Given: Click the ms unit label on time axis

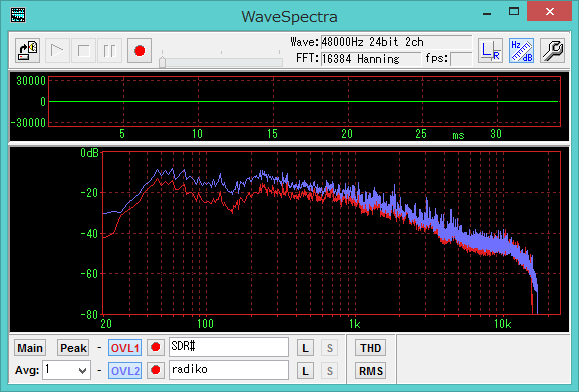Looking at the screenshot, I should (x=458, y=135).
